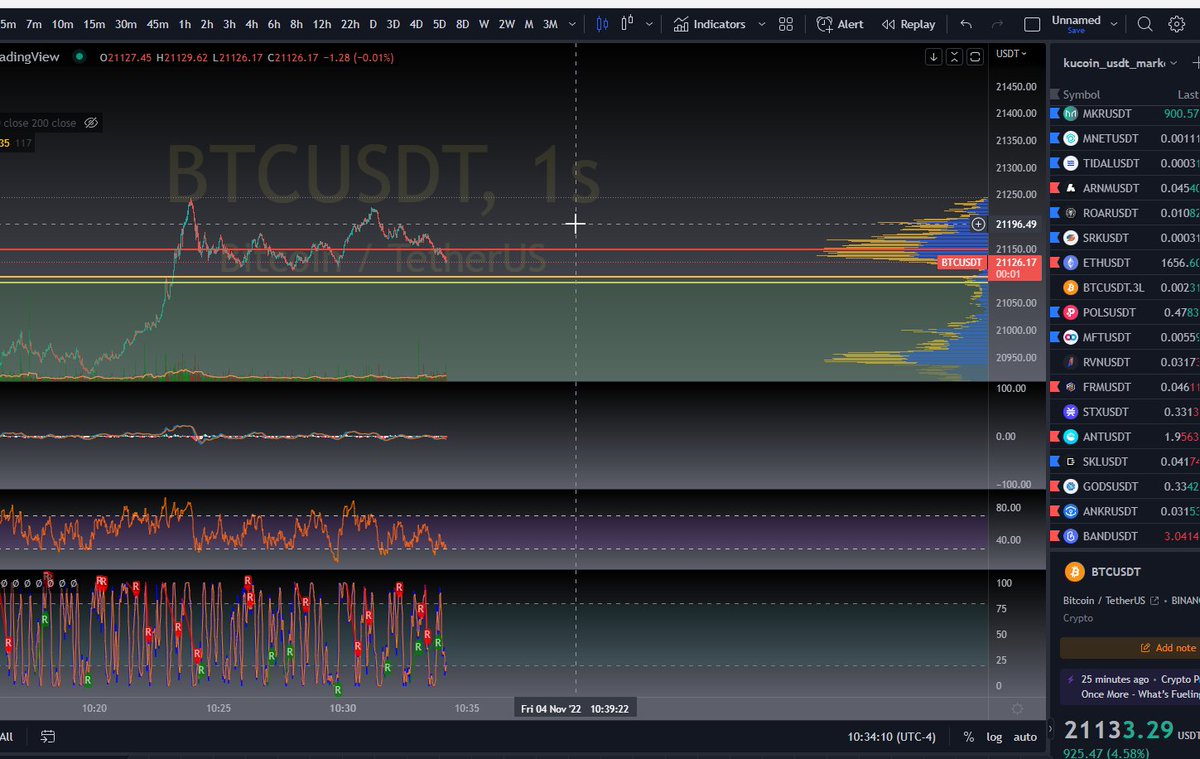This screenshot has height=759, width=1200.
Task: Toggle auto scale mode
Action: tap(1025, 737)
